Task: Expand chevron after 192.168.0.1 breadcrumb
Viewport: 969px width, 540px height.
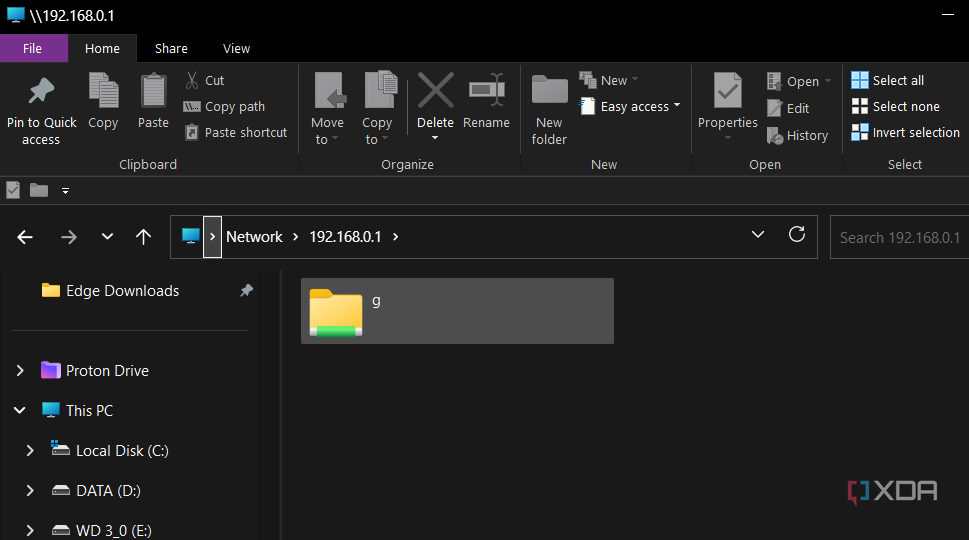Action: [396, 237]
